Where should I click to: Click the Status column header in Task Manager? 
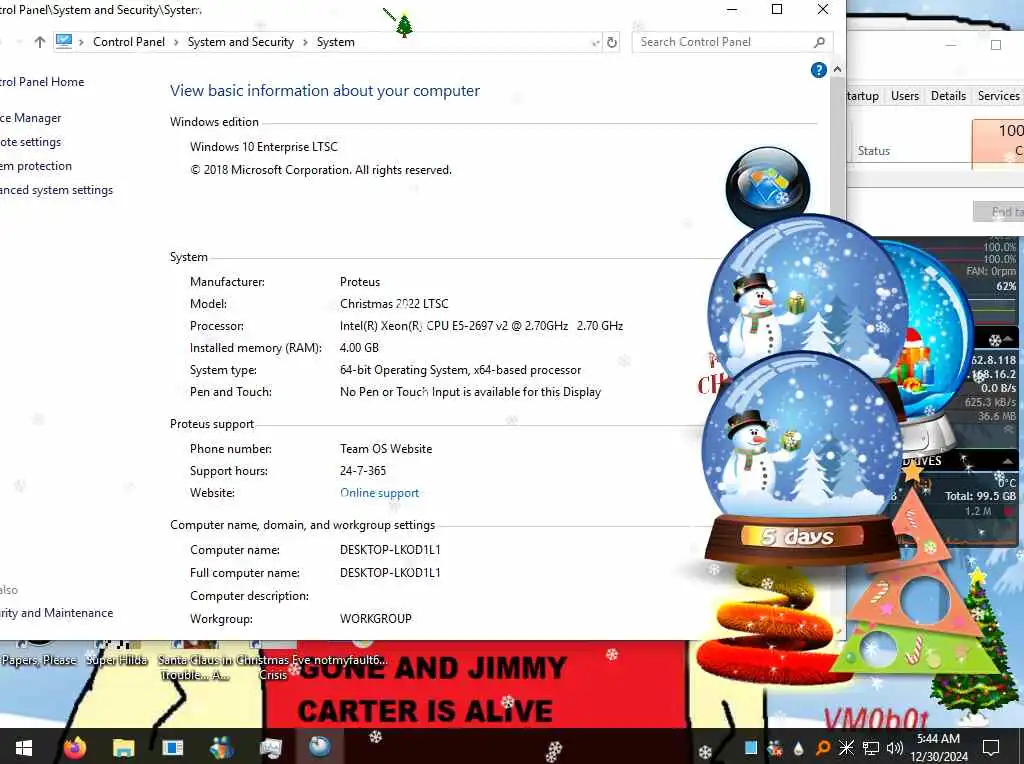pyautogui.click(x=873, y=151)
